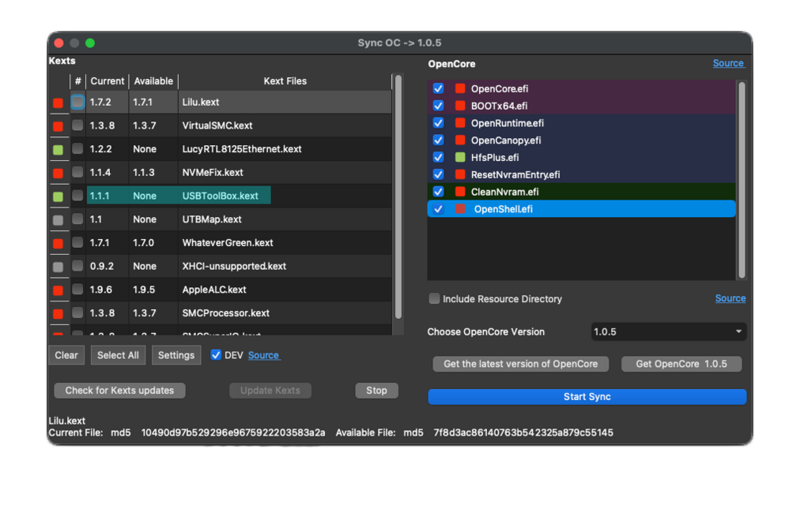Click red status indicator for VirtualSMC.kext

(x=58, y=126)
